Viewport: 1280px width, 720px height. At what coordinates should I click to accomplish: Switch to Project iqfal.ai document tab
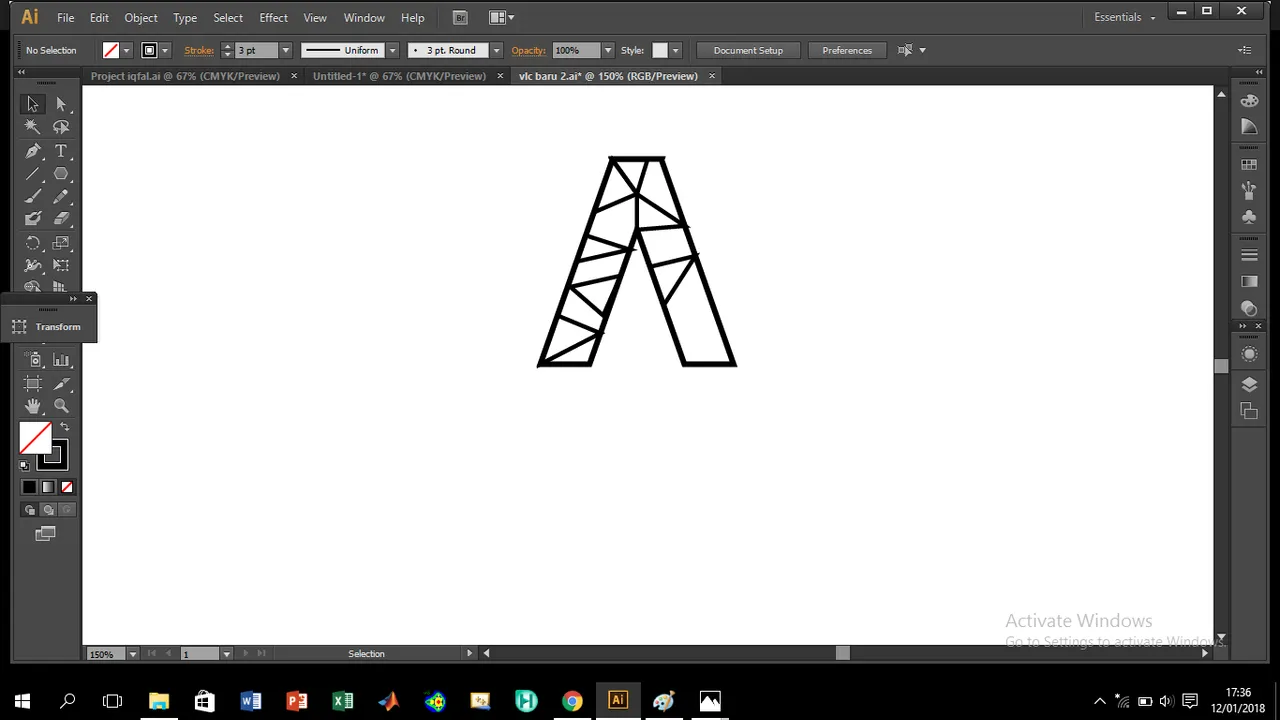[185, 76]
